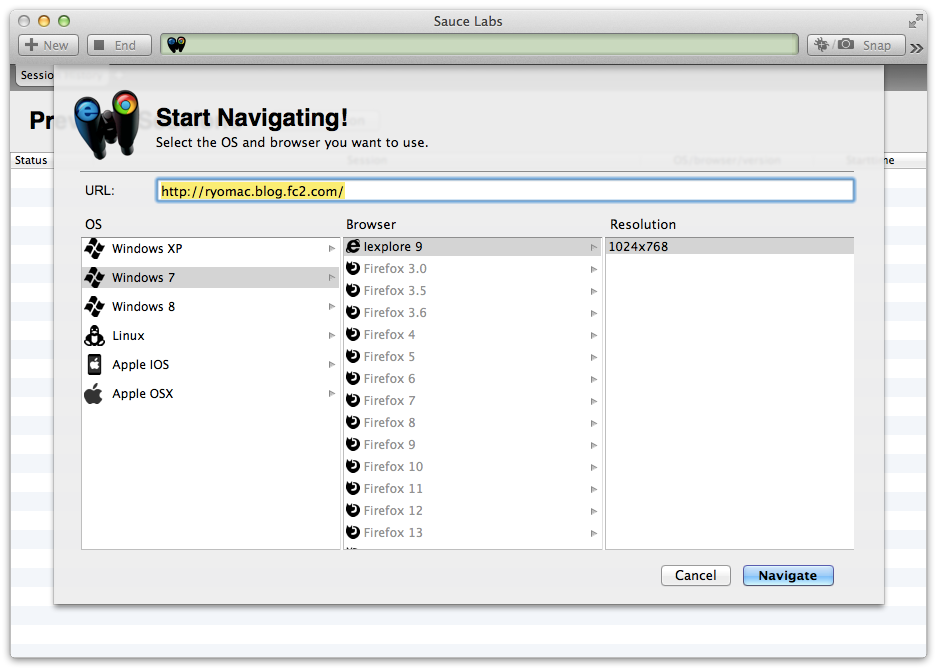Click the Firefox 3.5 browser icon

[x=353, y=290]
